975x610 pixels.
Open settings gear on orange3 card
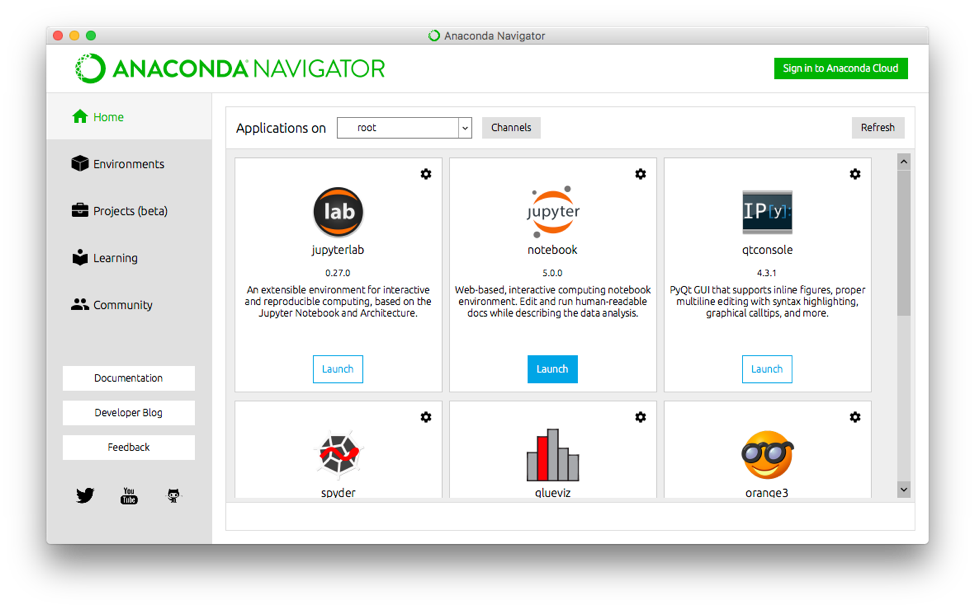tap(855, 417)
